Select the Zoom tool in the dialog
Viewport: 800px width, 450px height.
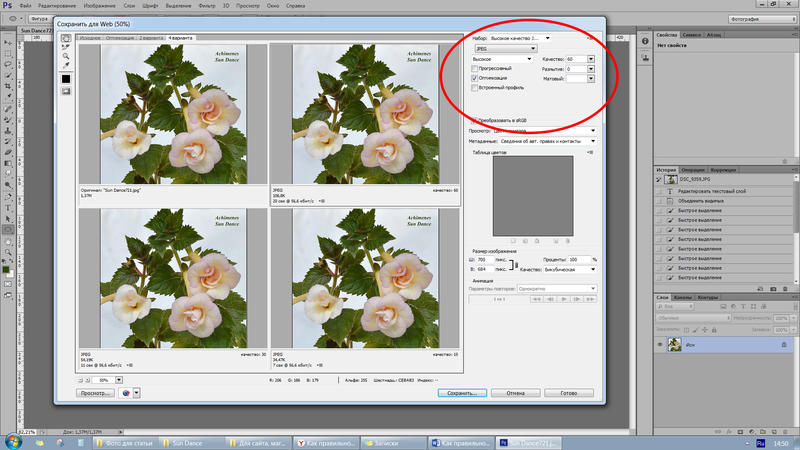(x=66, y=56)
